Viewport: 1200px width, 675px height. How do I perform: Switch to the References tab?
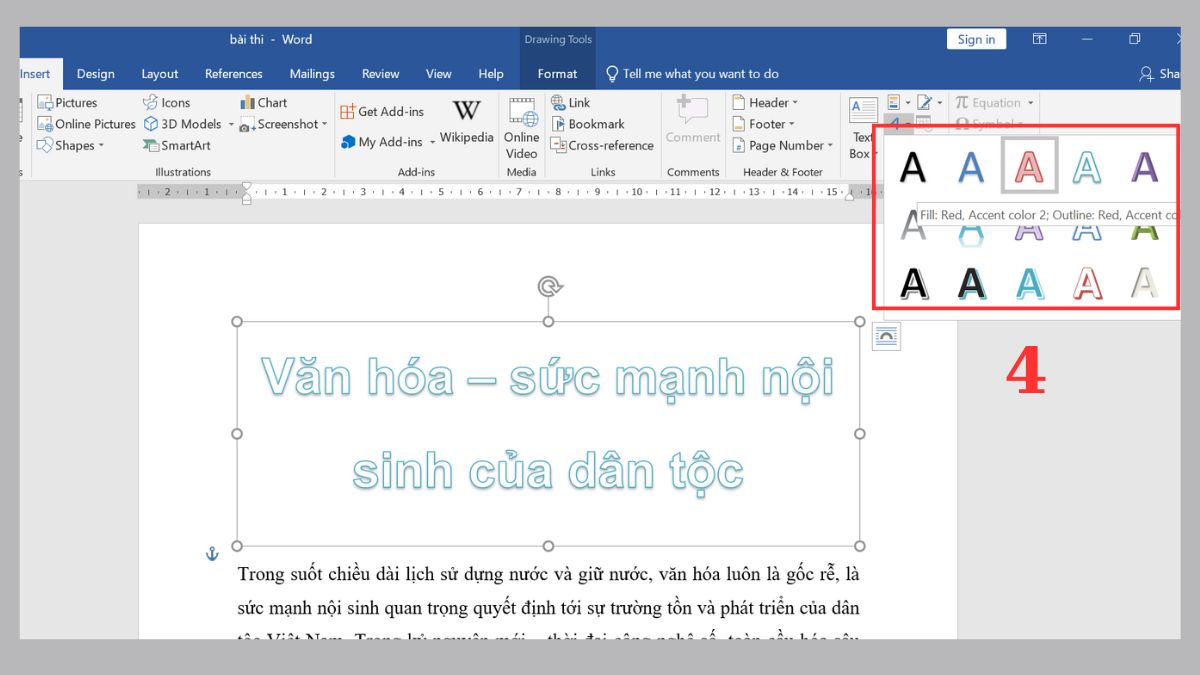click(233, 74)
